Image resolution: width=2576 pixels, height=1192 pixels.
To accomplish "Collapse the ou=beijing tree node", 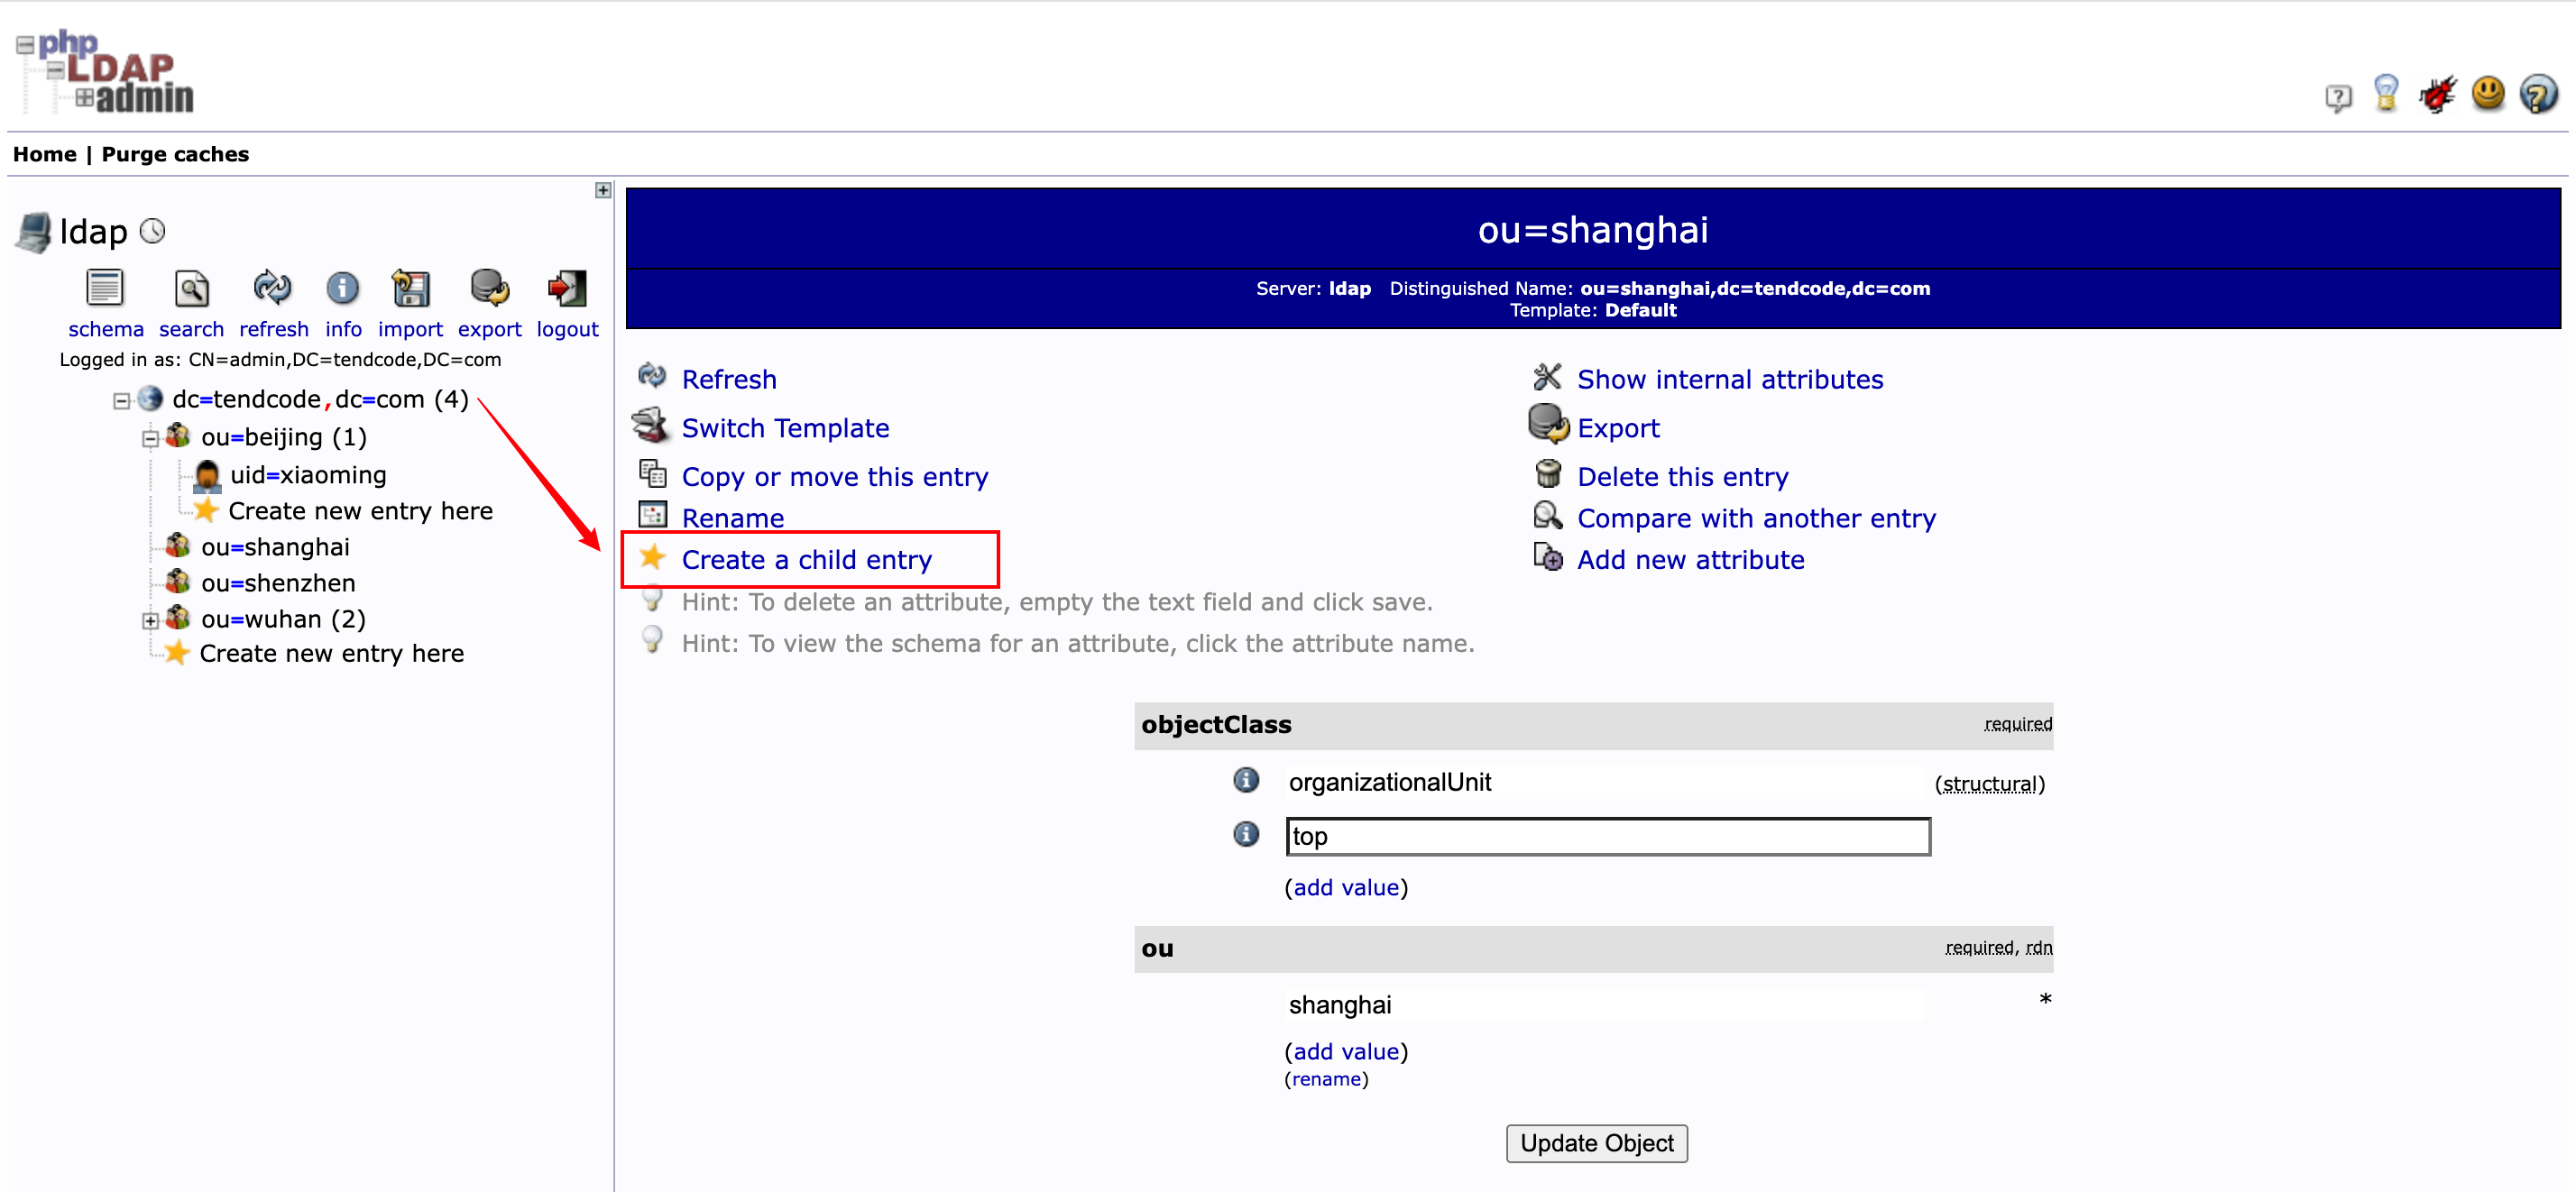I will pyautogui.click(x=150, y=438).
